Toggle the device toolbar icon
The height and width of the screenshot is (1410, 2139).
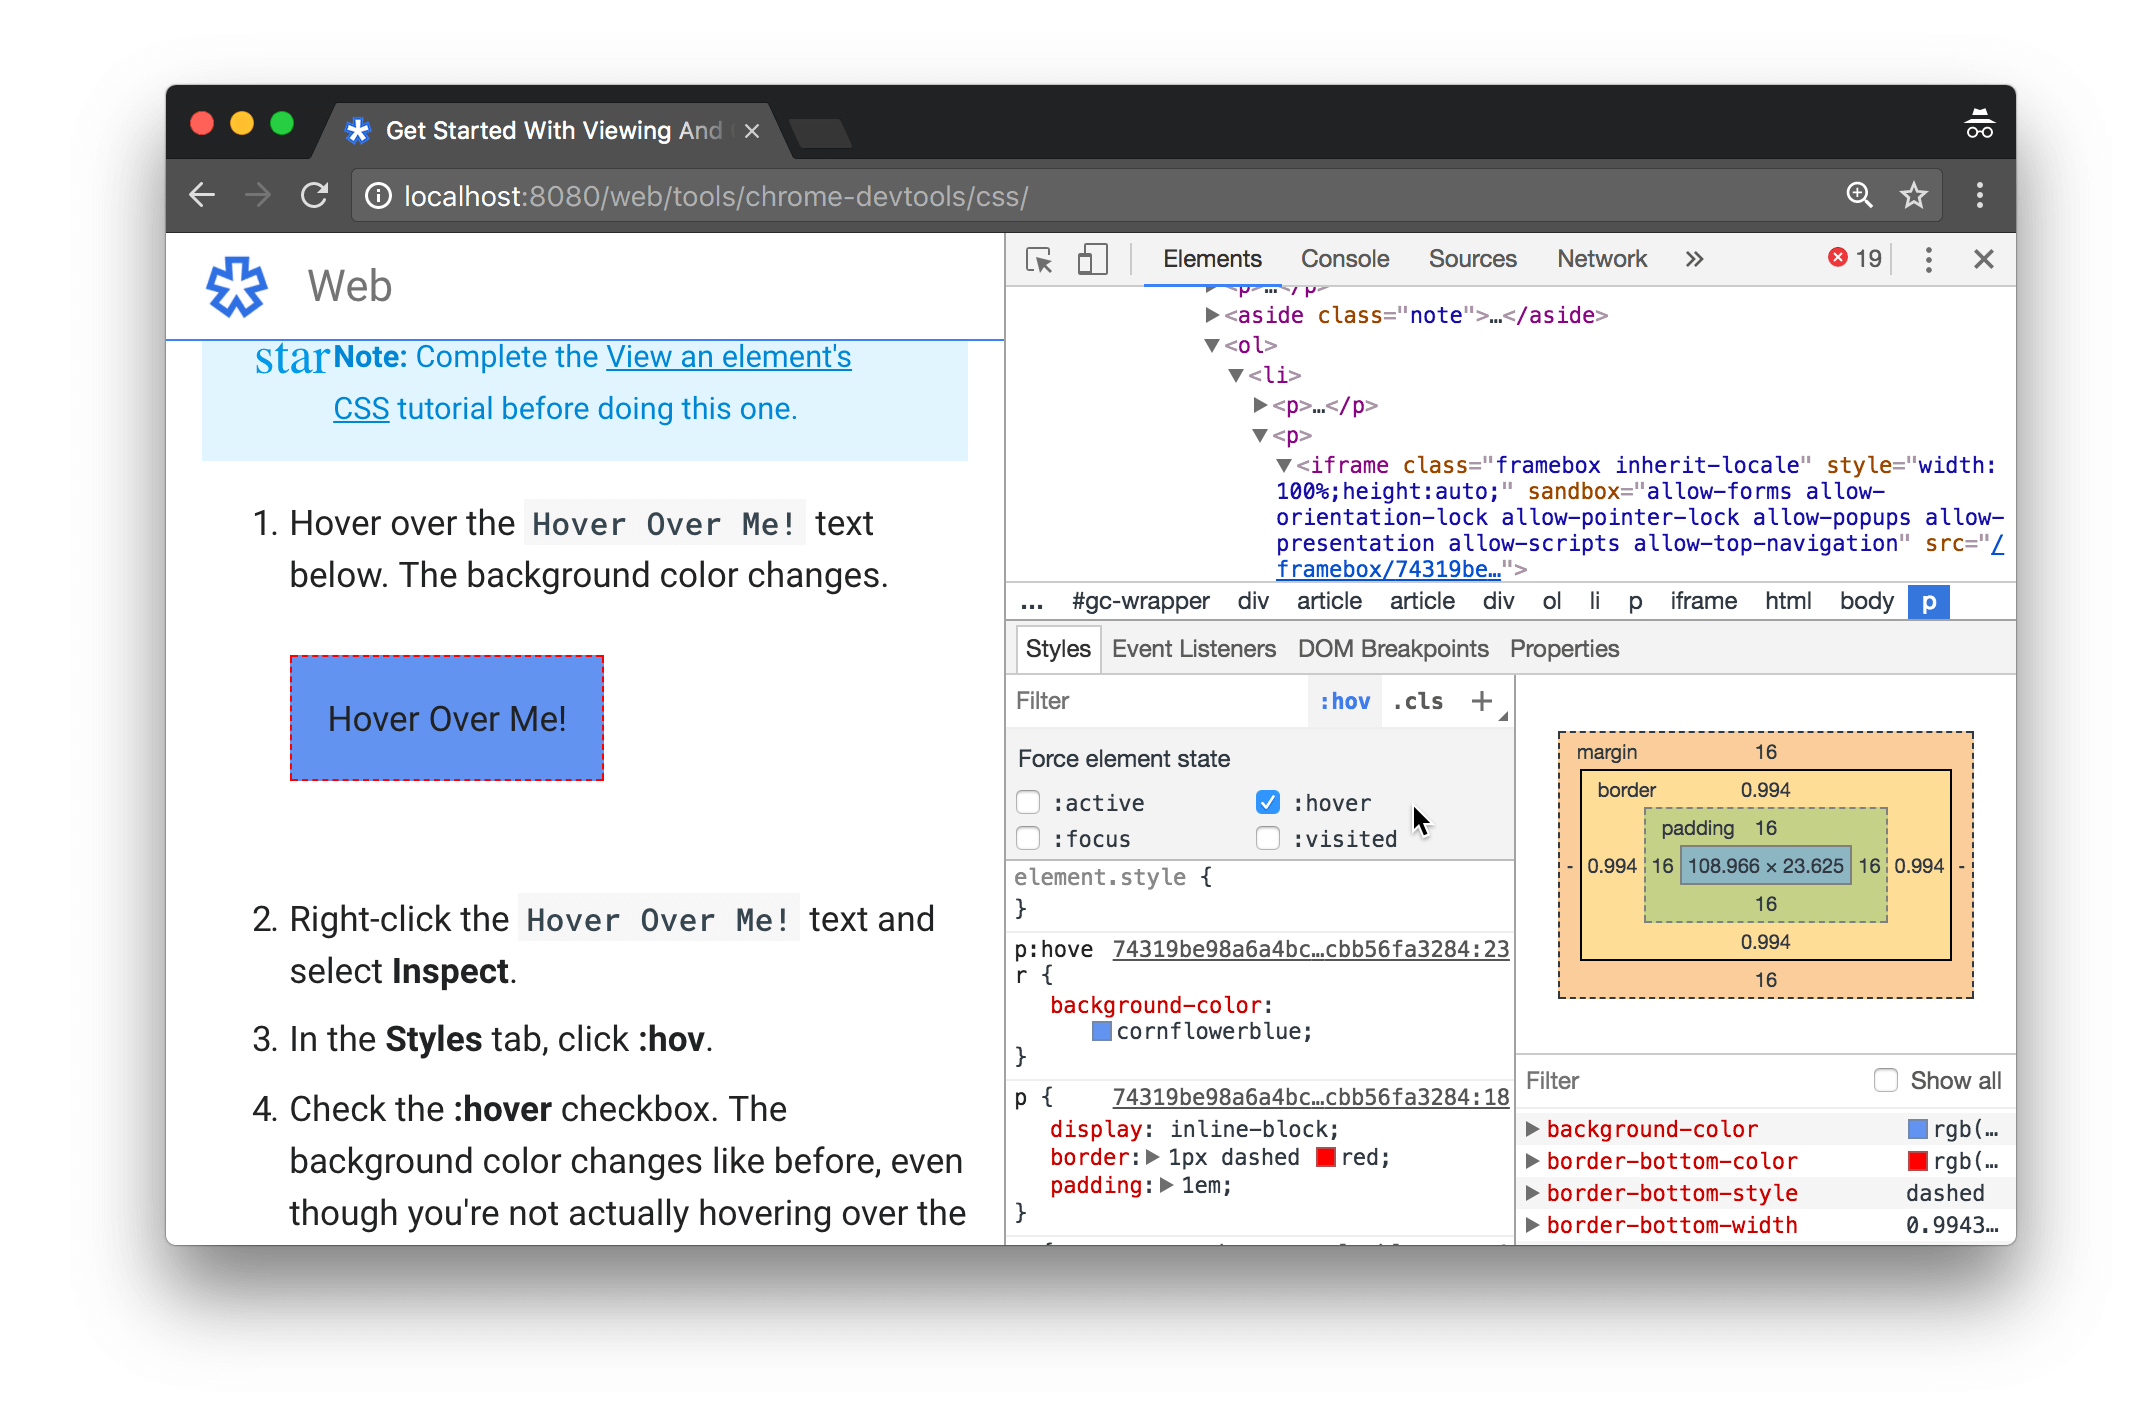[x=1092, y=258]
